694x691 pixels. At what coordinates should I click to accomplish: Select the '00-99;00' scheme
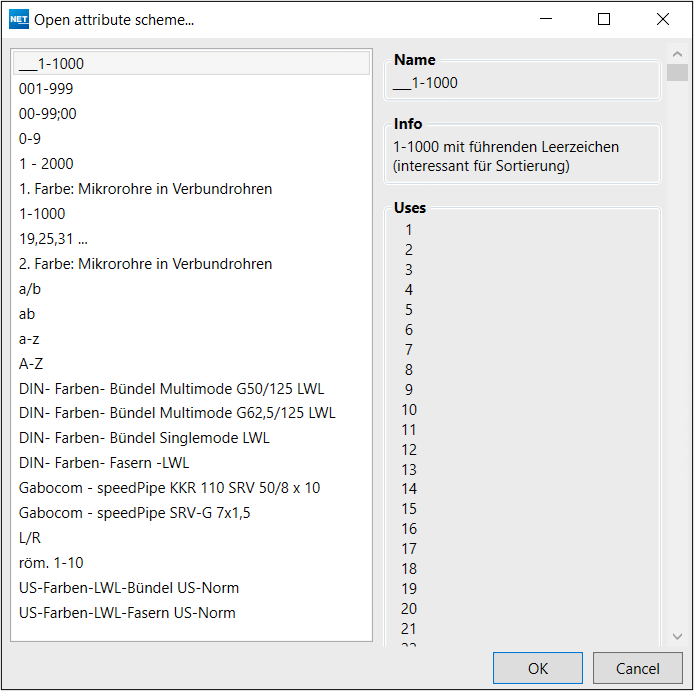(x=192, y=114)
